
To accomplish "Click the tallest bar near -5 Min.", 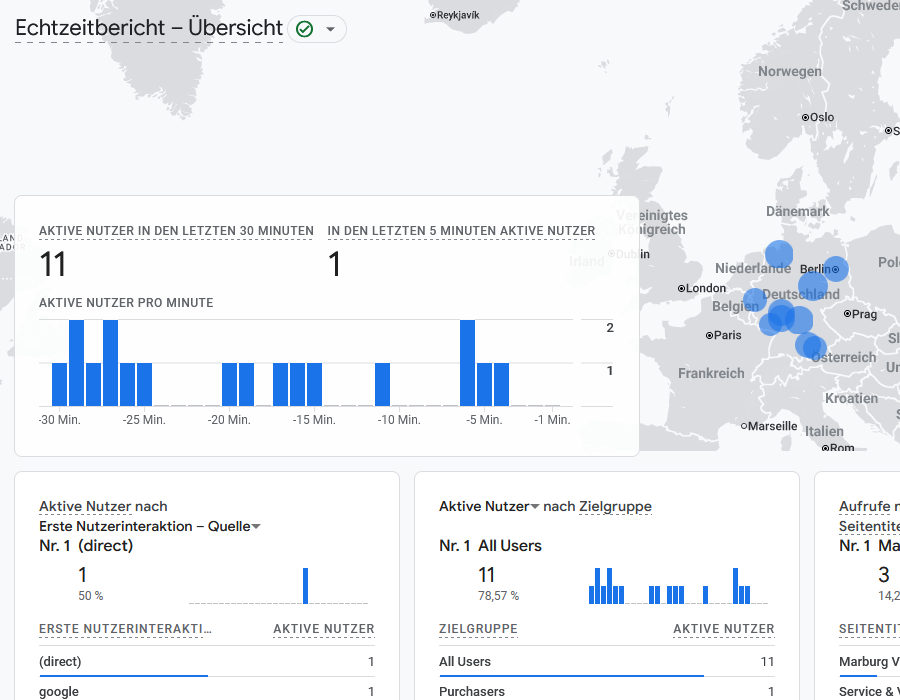I will point(467,362).
